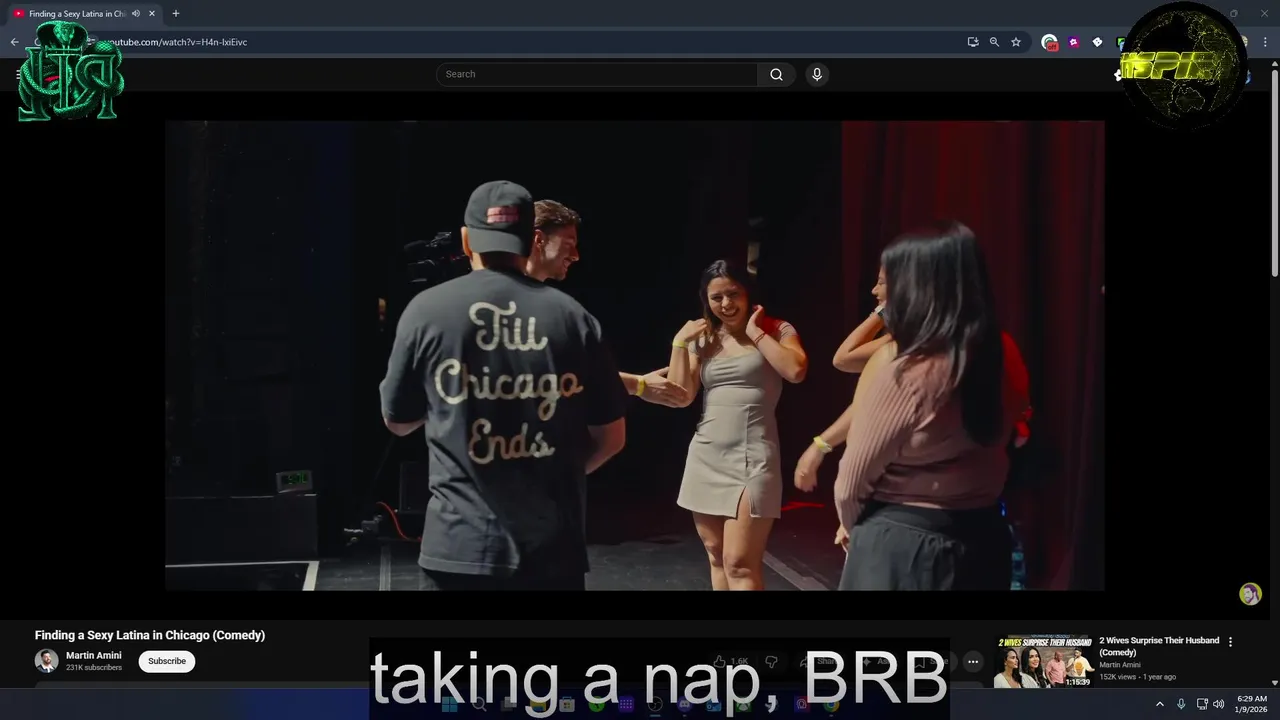Click into the YouTube search field

(x=597, y=74)
